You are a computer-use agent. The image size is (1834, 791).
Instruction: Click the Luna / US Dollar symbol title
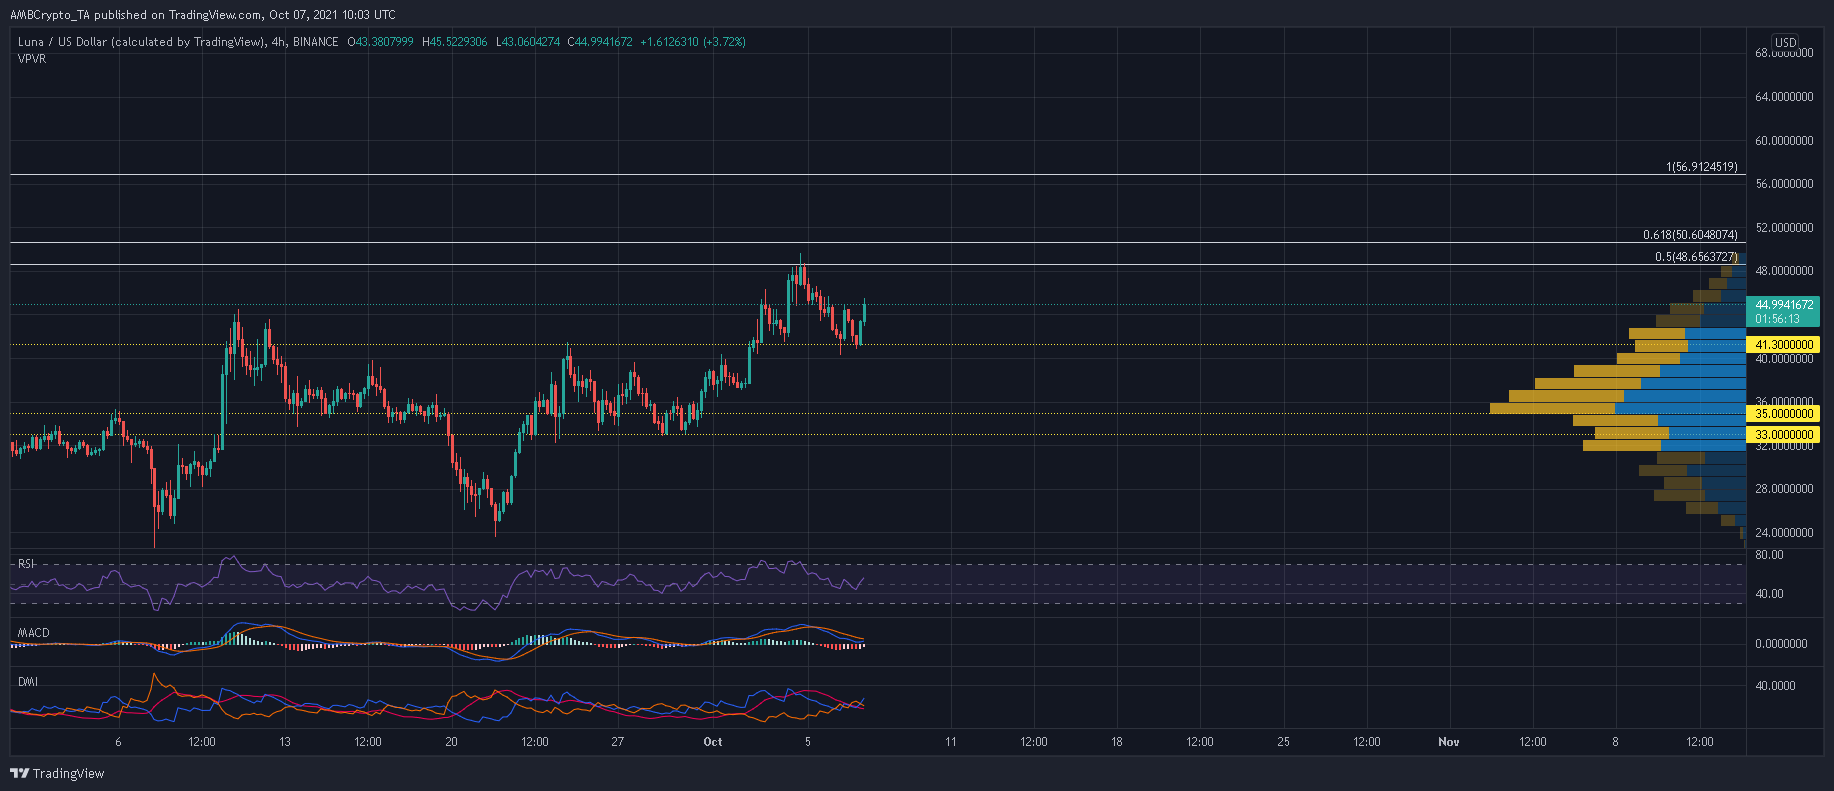coord(141,42)
